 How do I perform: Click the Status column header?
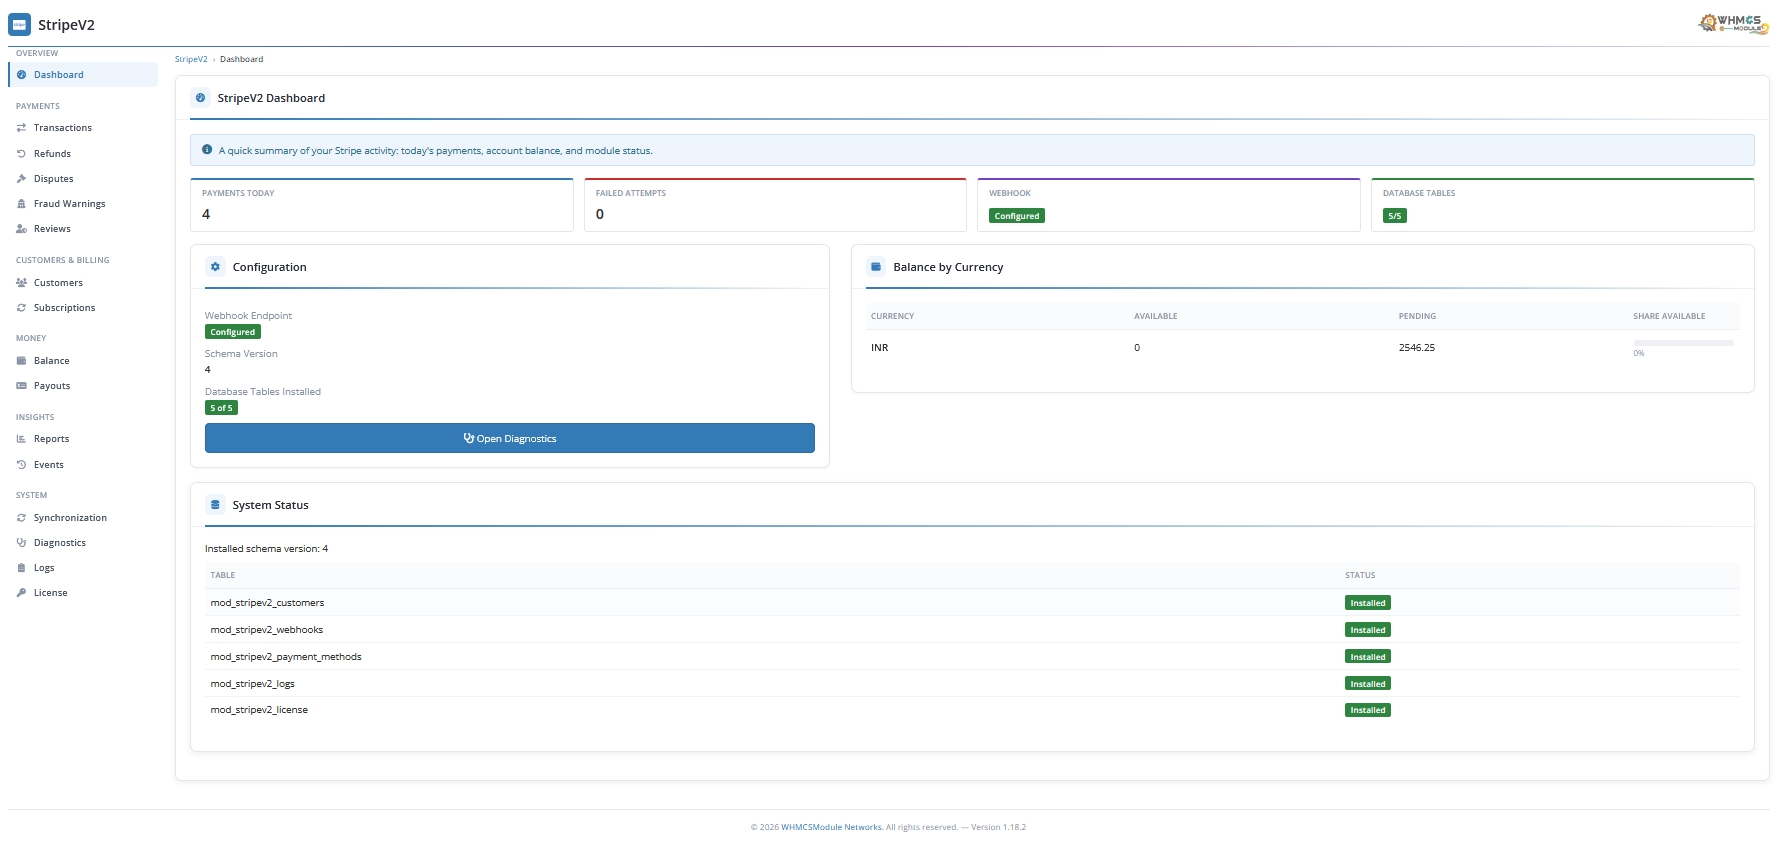pyautogui.click(x=1360, y=575)
